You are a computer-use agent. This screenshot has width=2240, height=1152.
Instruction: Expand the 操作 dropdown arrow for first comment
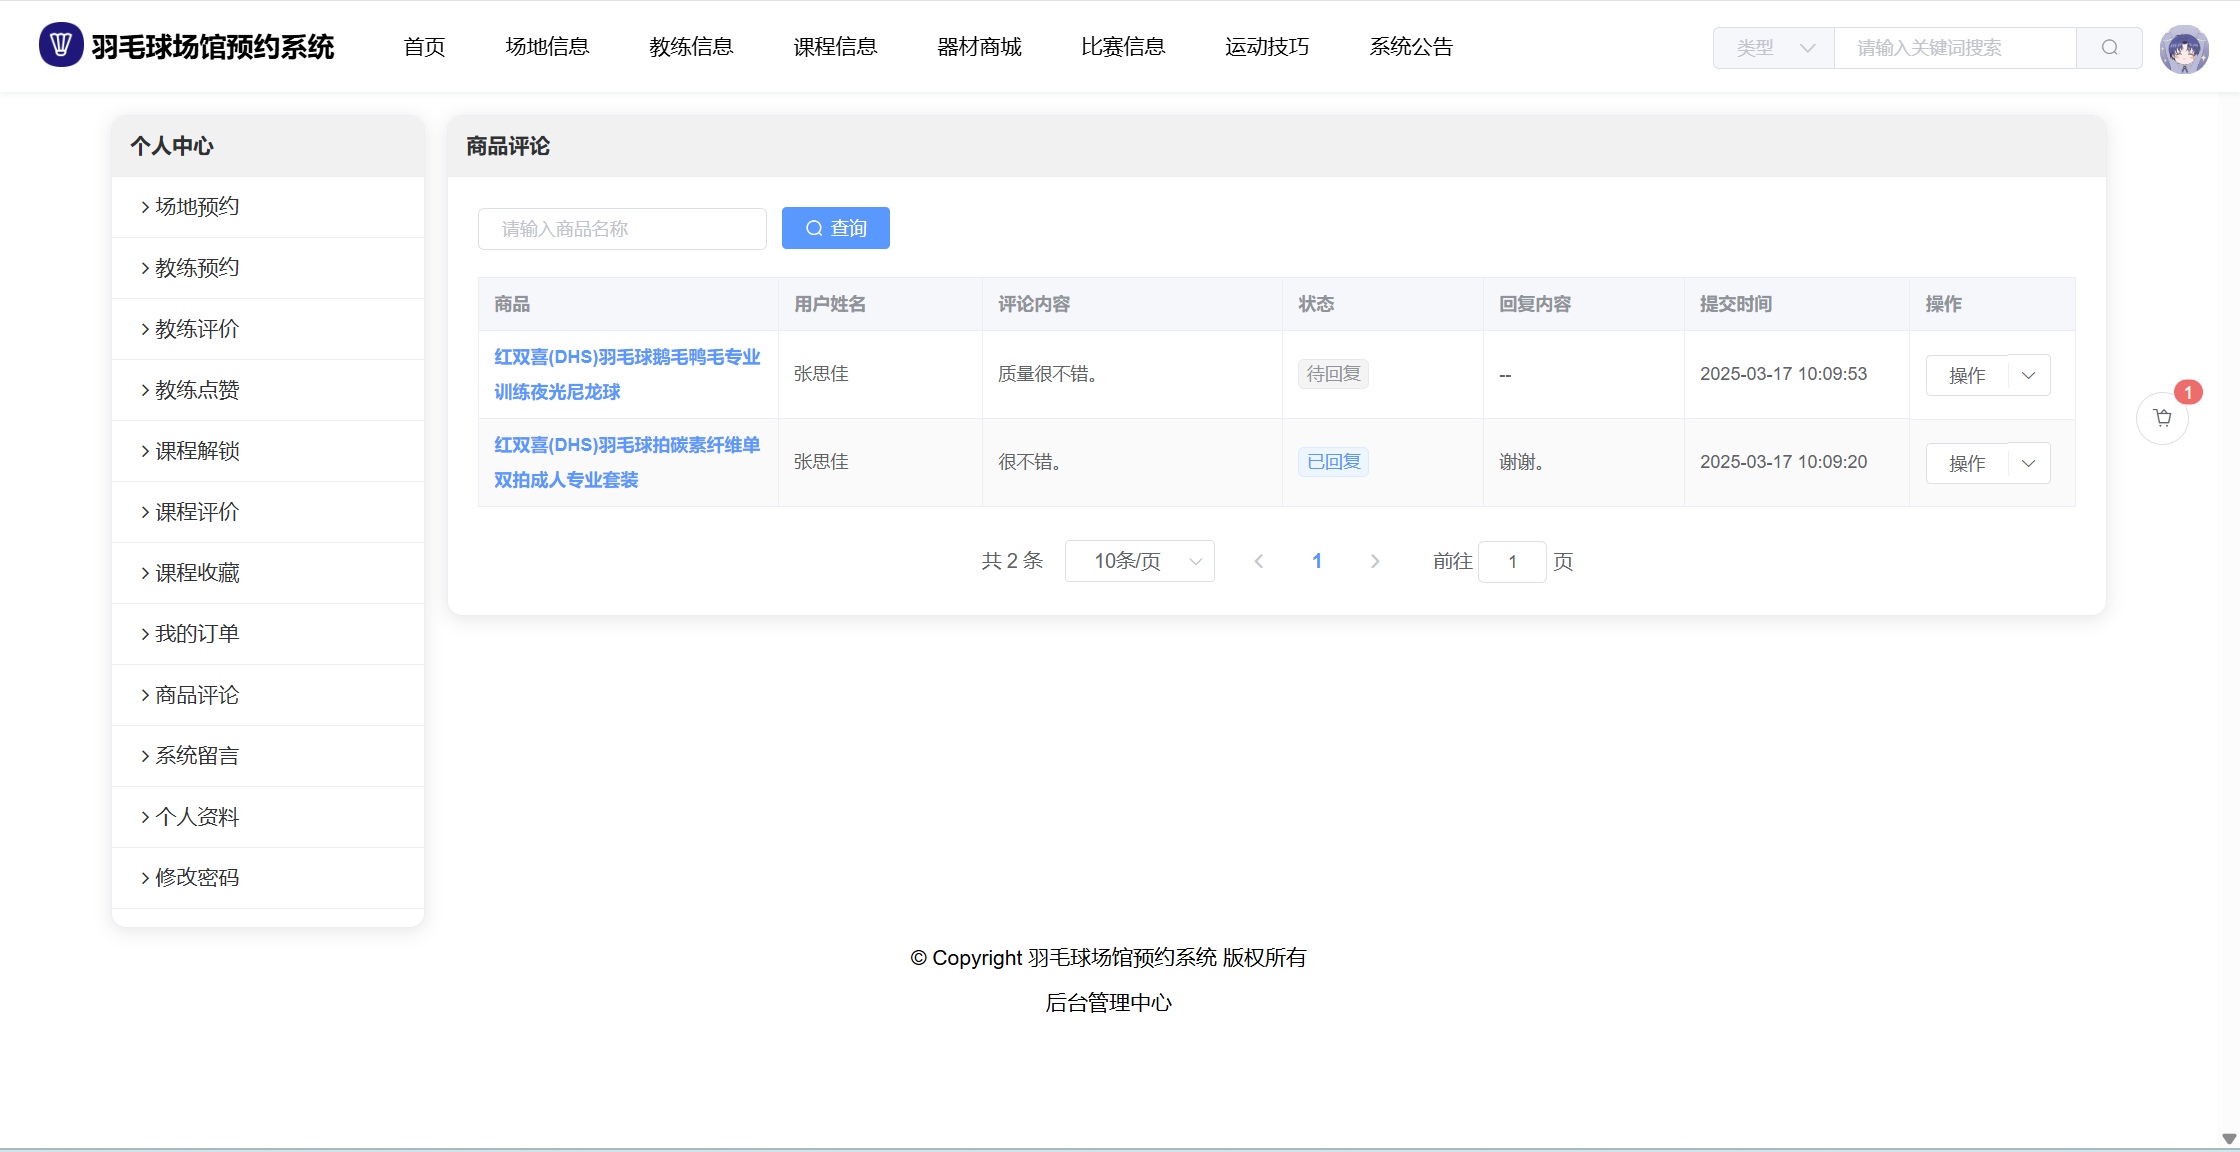pyautogui.click(x=2029, y=375)
